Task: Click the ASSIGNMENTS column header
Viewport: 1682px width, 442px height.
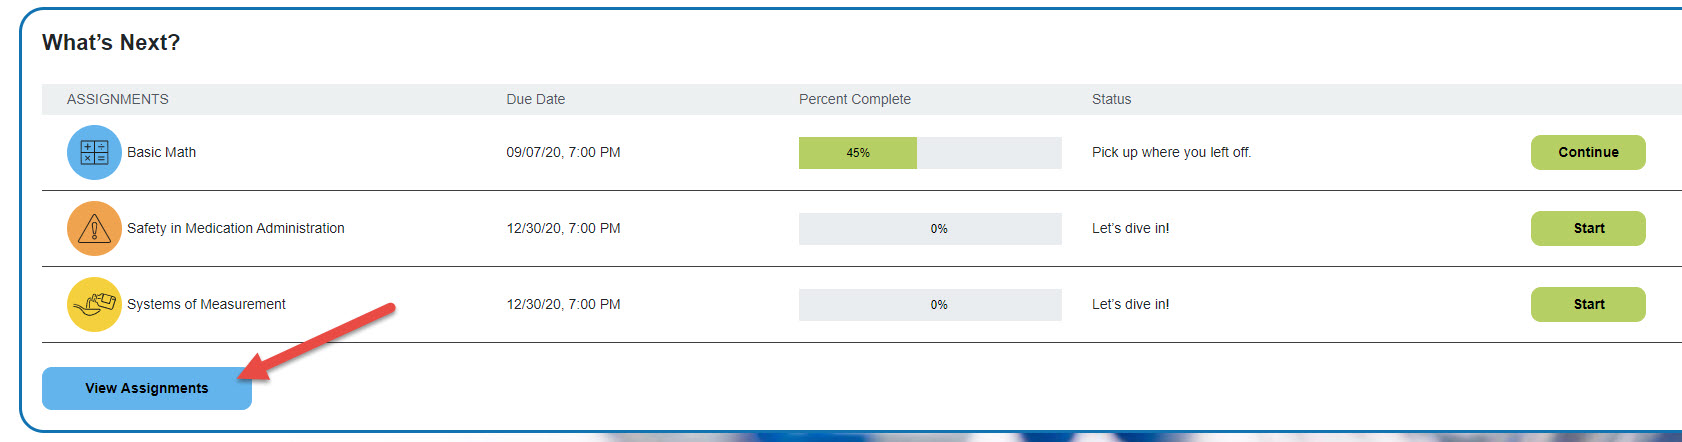Action: click(117, 99)
